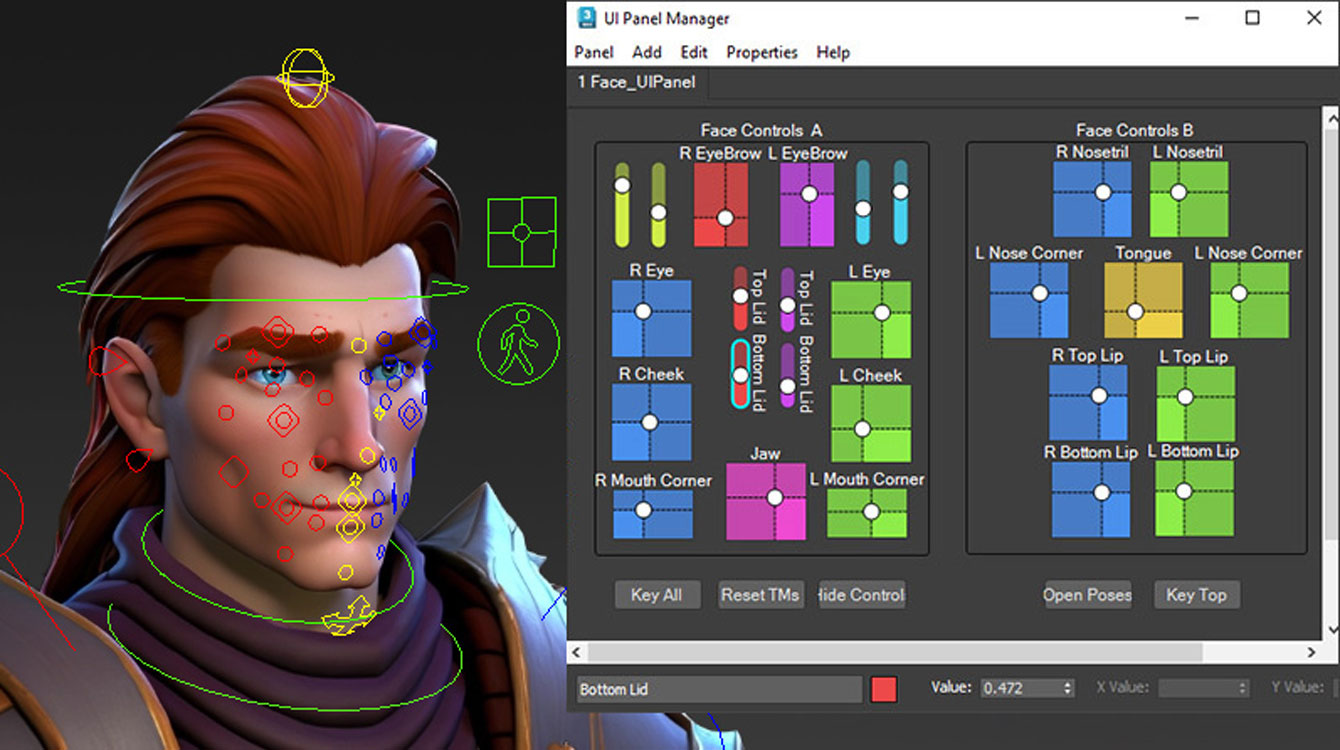Open Poses for the face rig
The width and height of the screenshot is (1340, 750).
pyautogui.click(x=1088, y=594)
